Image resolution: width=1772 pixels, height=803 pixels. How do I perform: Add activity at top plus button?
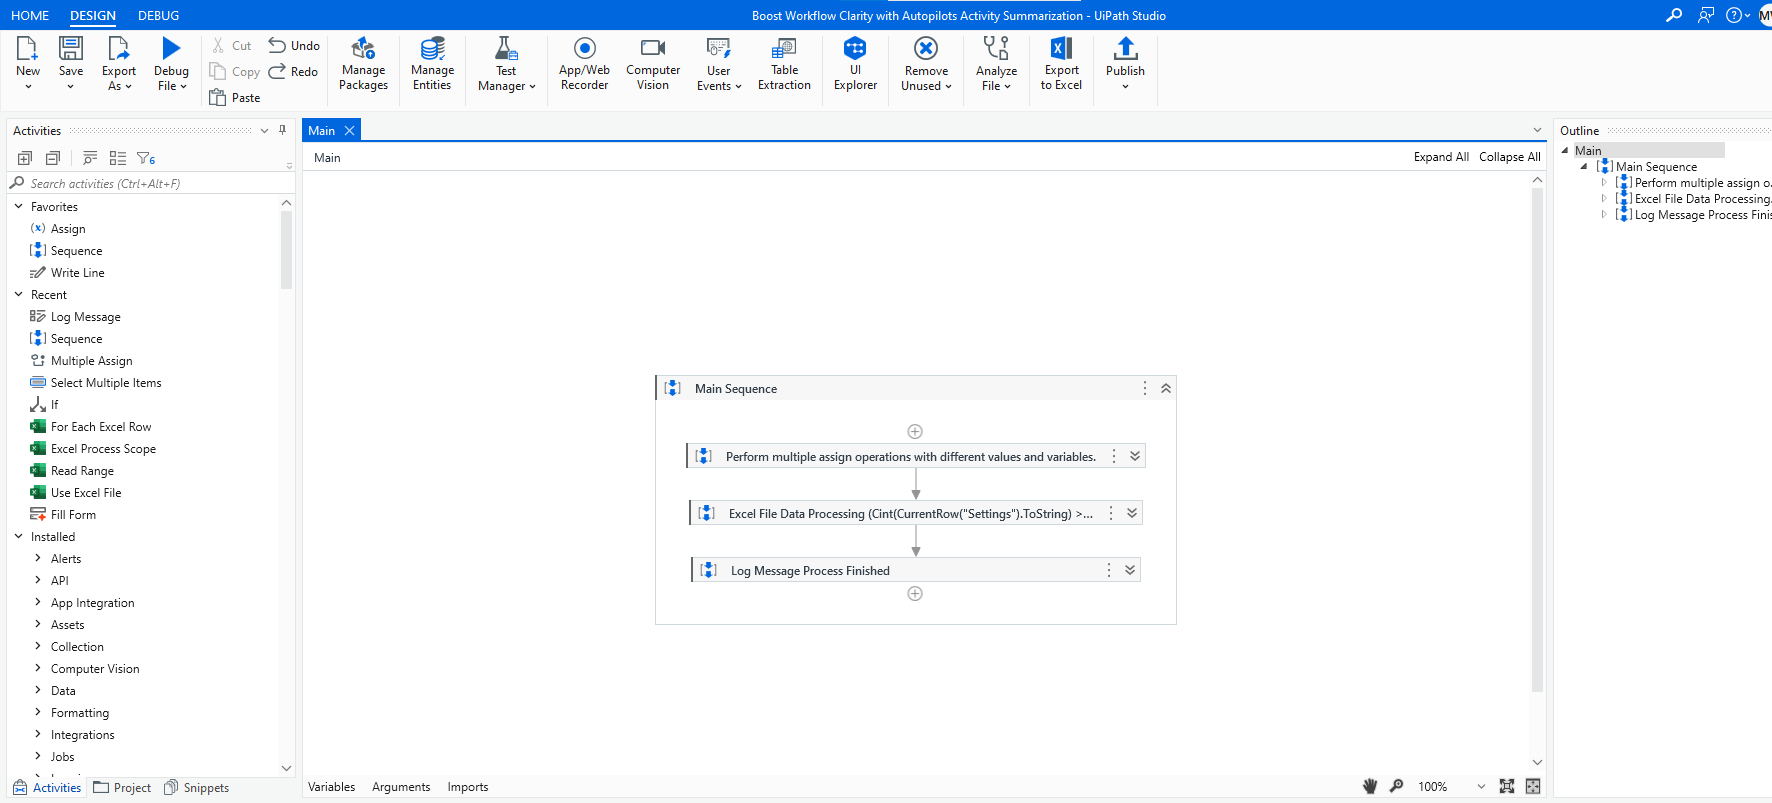click(914, 432)
